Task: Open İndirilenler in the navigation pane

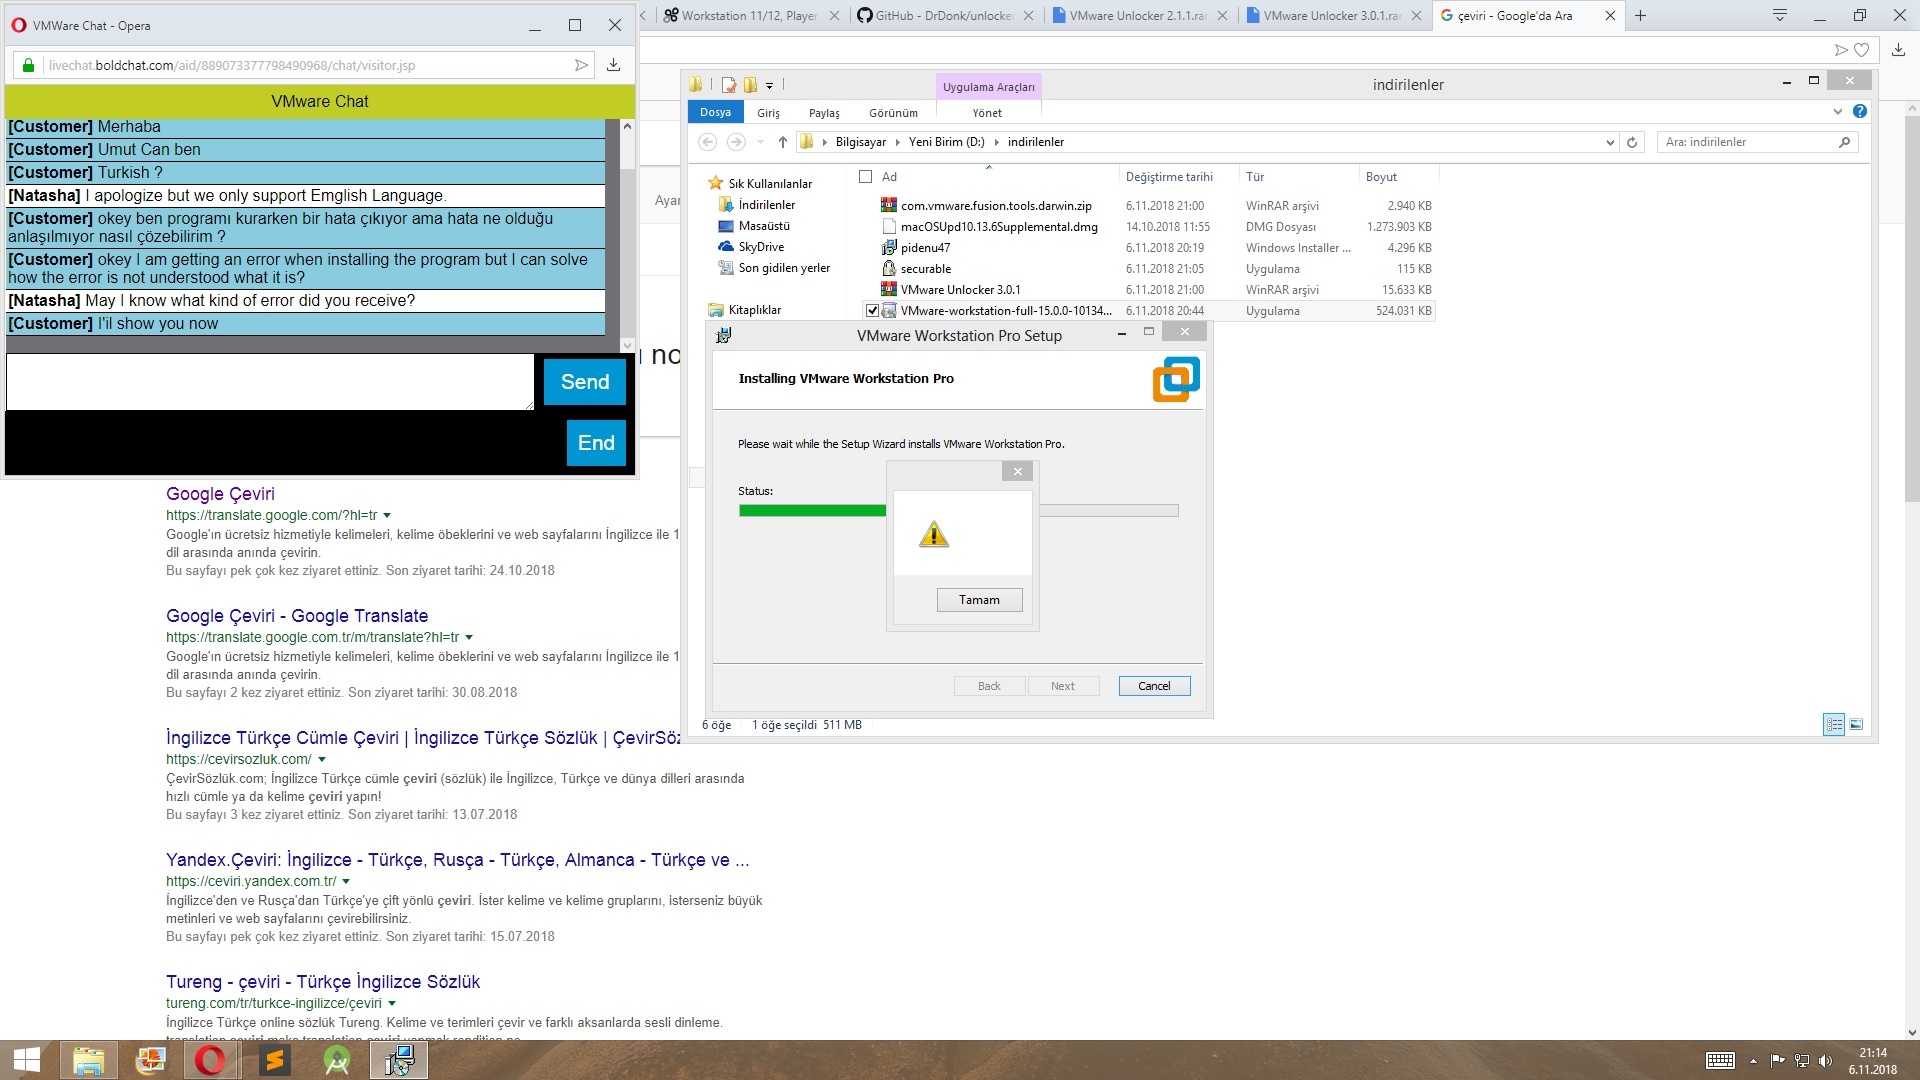Action: pyautogui.click(x=767, y=205)
